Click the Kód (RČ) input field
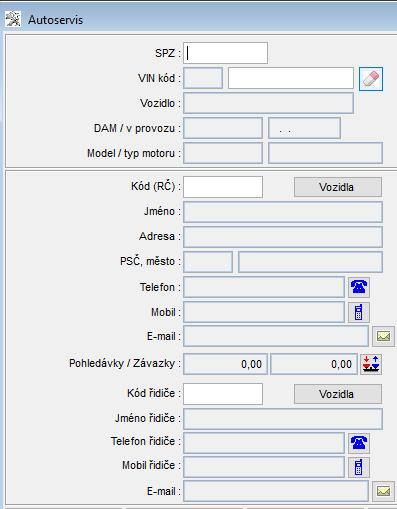Viewport: 397px width, 509px height. (223, 187)
